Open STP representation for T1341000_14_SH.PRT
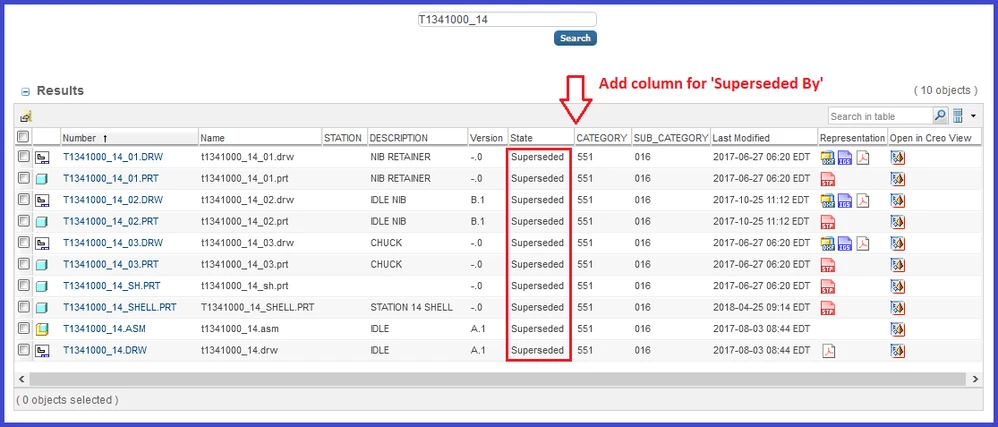This screenshot has height=427, width=998. coord(827,286)
